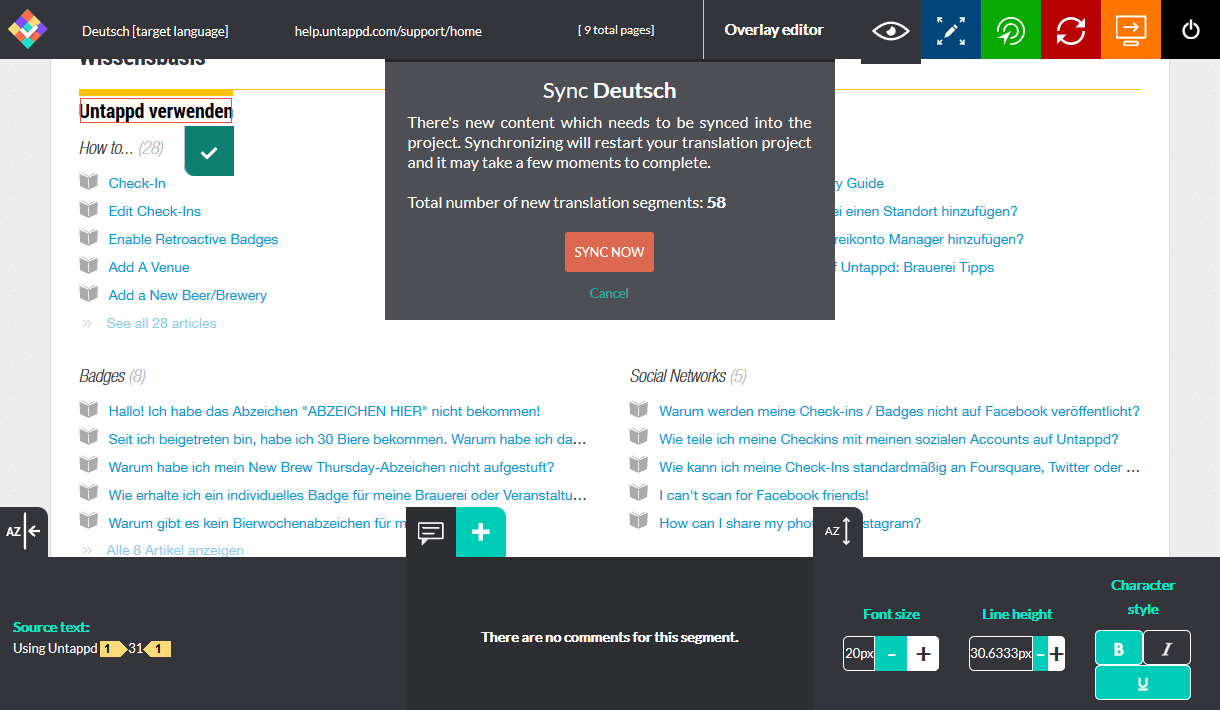Select the Overlay editor tab
This screenshot has width=1220, height=710.
coord(774,30)
